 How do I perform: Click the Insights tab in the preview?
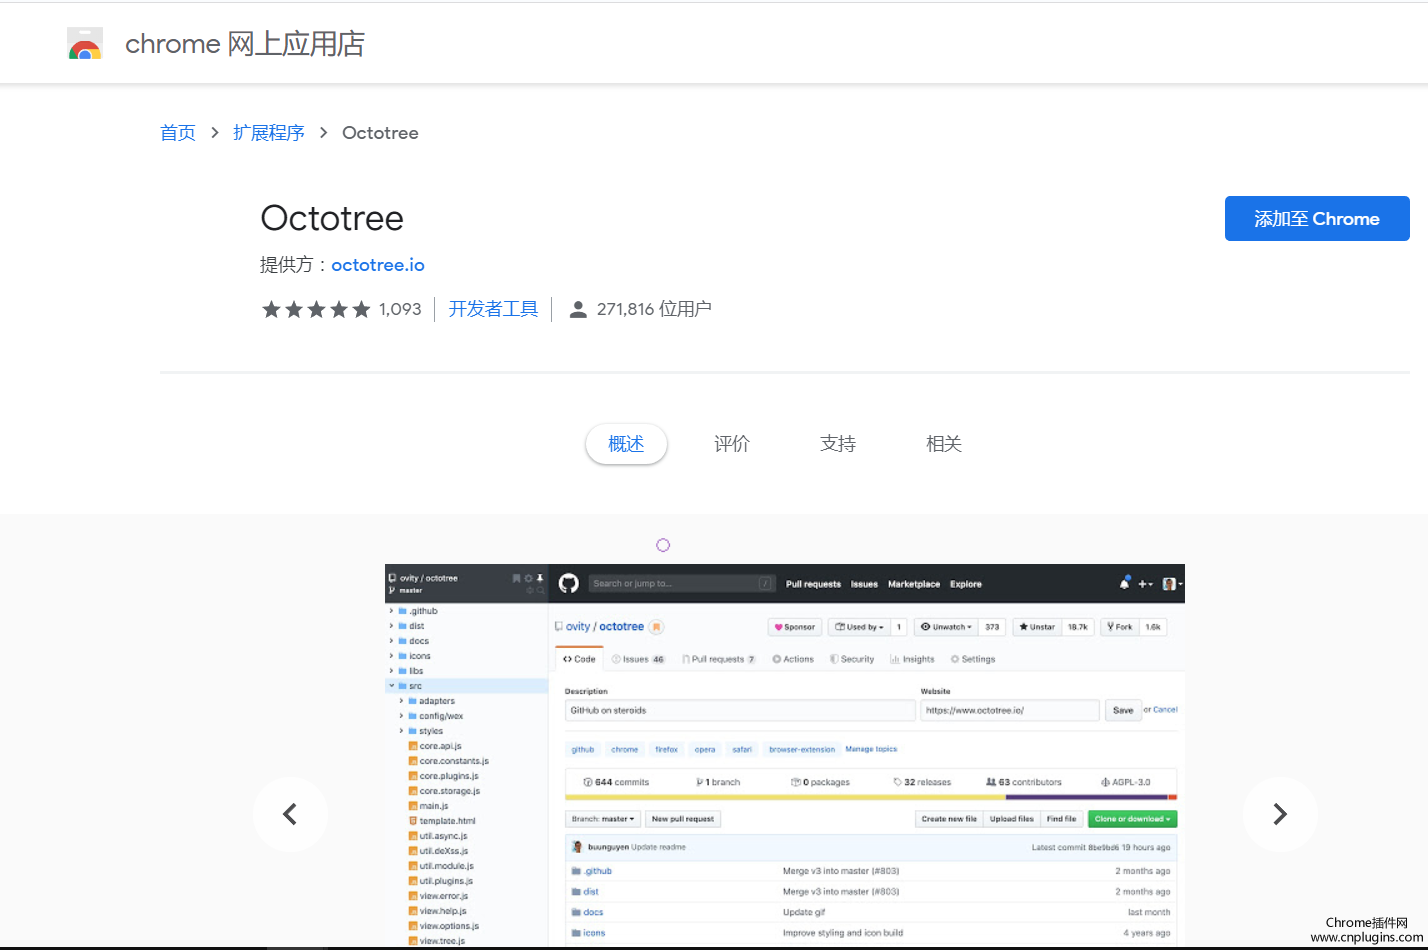pos(912,659)
